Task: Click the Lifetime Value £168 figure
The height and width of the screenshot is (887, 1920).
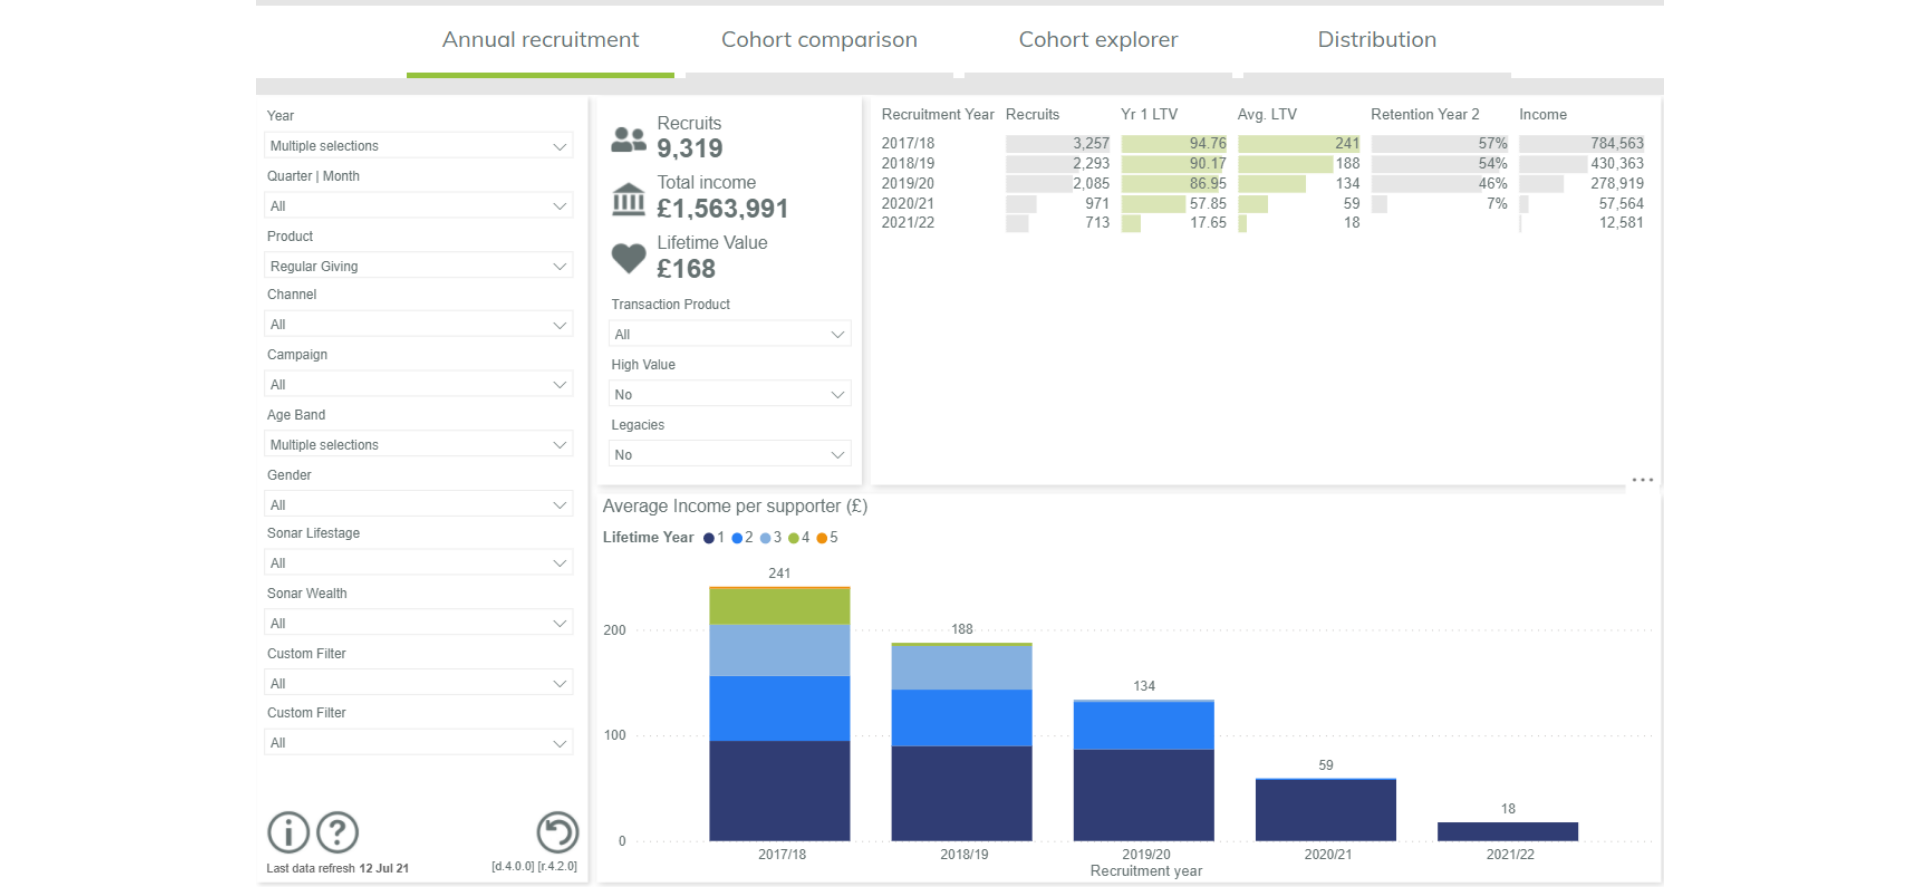Action: (686, 269)
